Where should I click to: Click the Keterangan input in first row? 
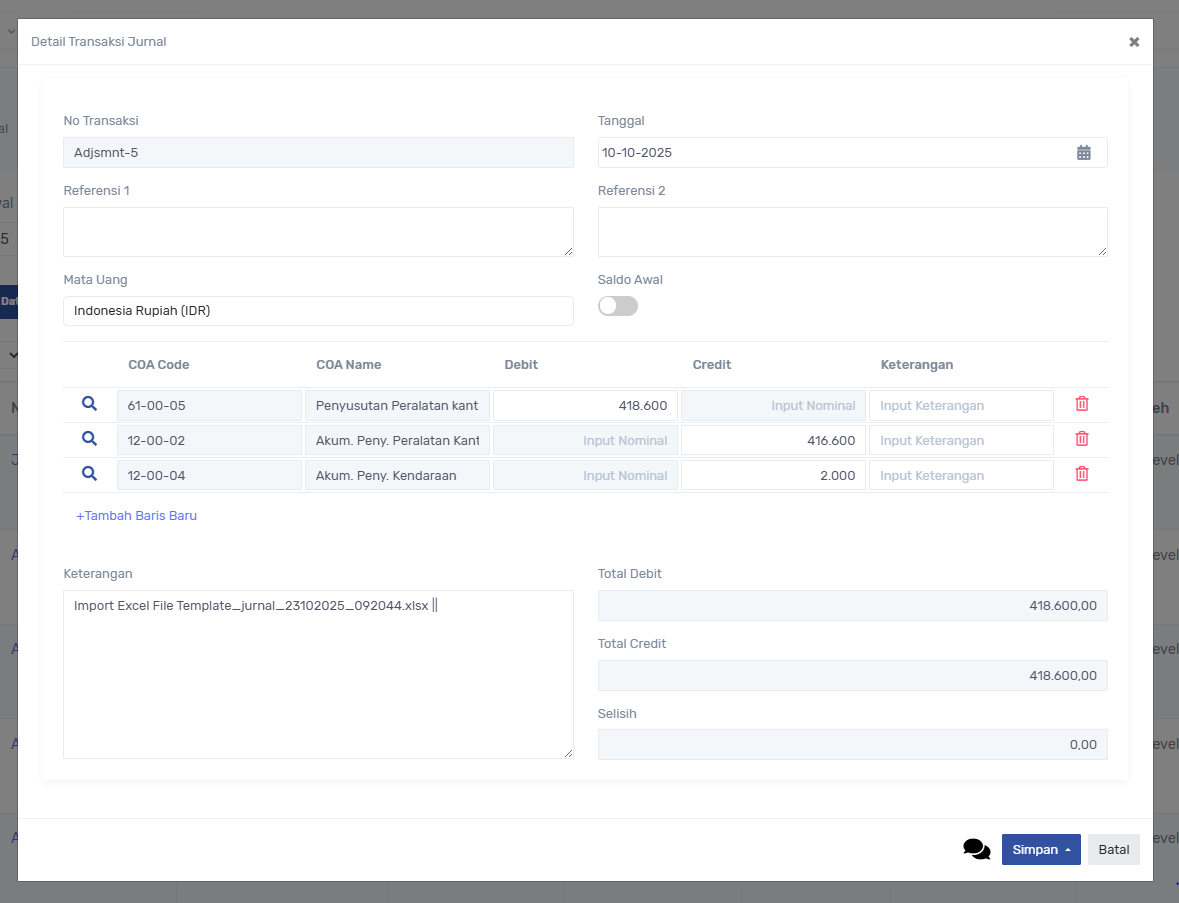click(960, 406)
